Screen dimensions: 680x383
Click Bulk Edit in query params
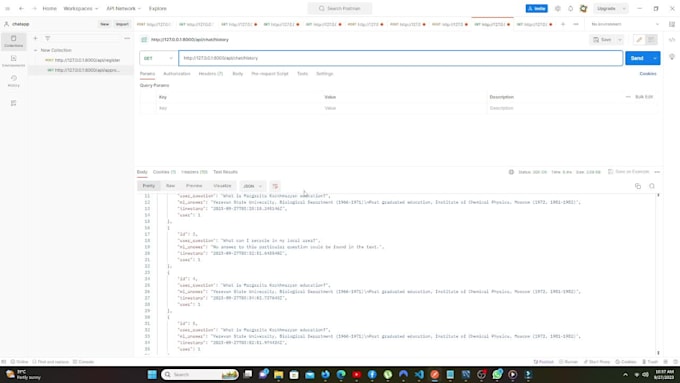coord(644,97)
